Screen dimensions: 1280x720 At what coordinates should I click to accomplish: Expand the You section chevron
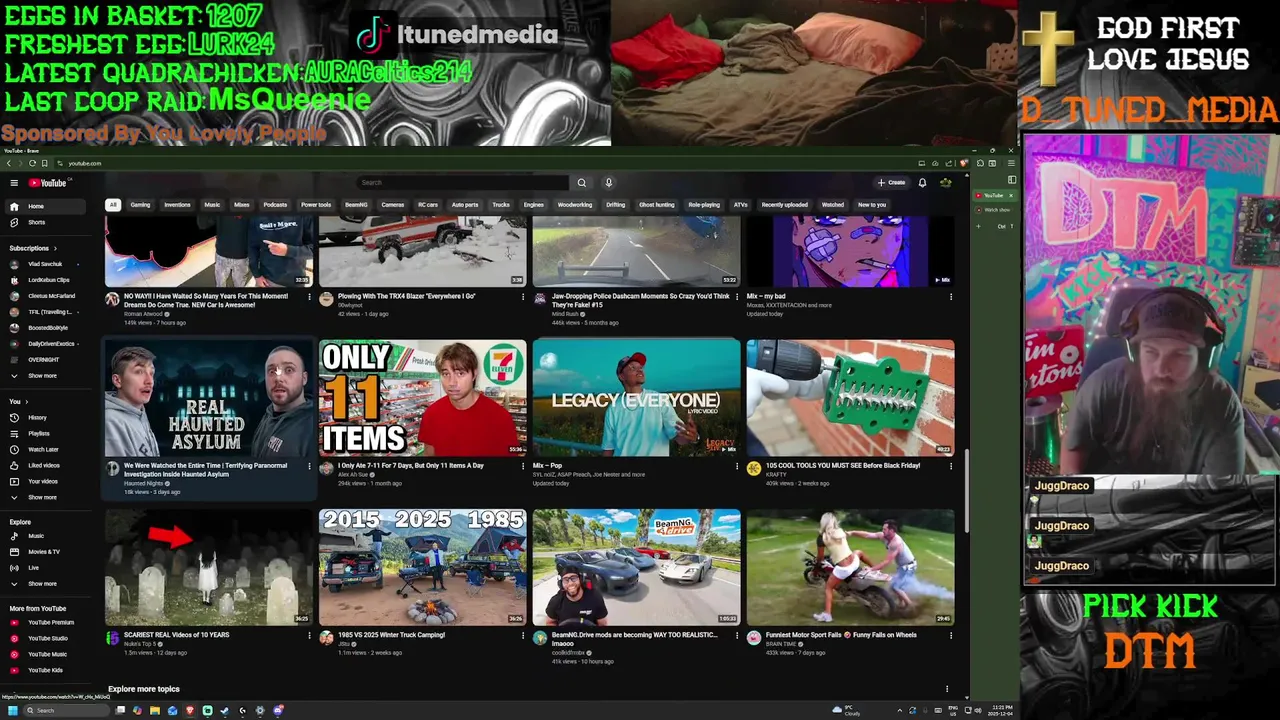coord(26,402)
